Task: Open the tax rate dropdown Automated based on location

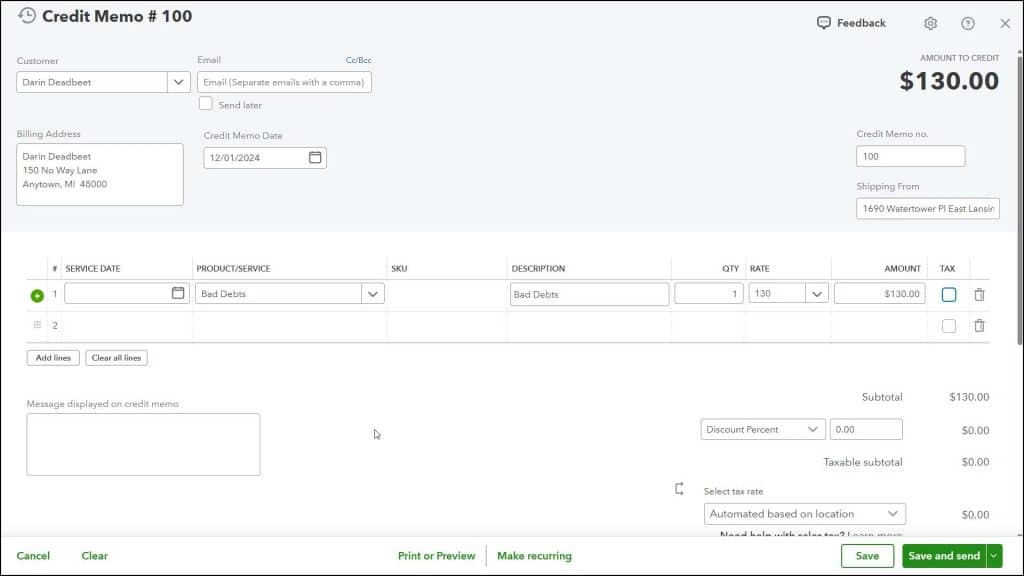Action: (x=805, y=514)
